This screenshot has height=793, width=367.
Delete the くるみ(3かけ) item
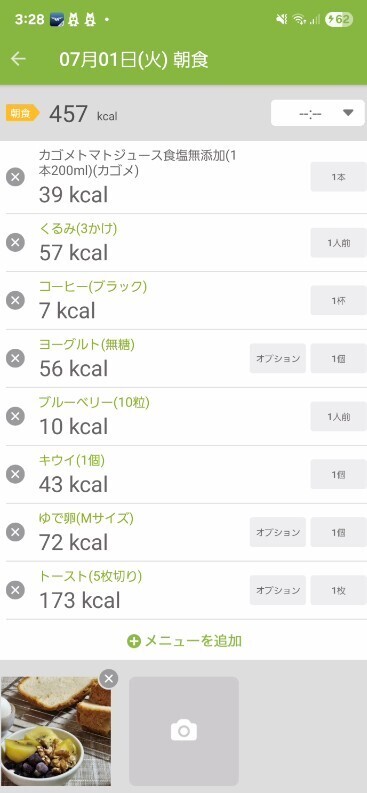(15, 243)
